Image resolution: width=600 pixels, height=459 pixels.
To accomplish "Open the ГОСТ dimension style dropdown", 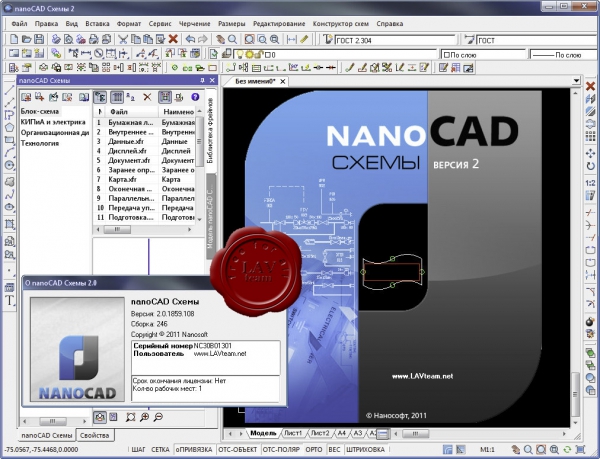I will click(x=537, y=40).
